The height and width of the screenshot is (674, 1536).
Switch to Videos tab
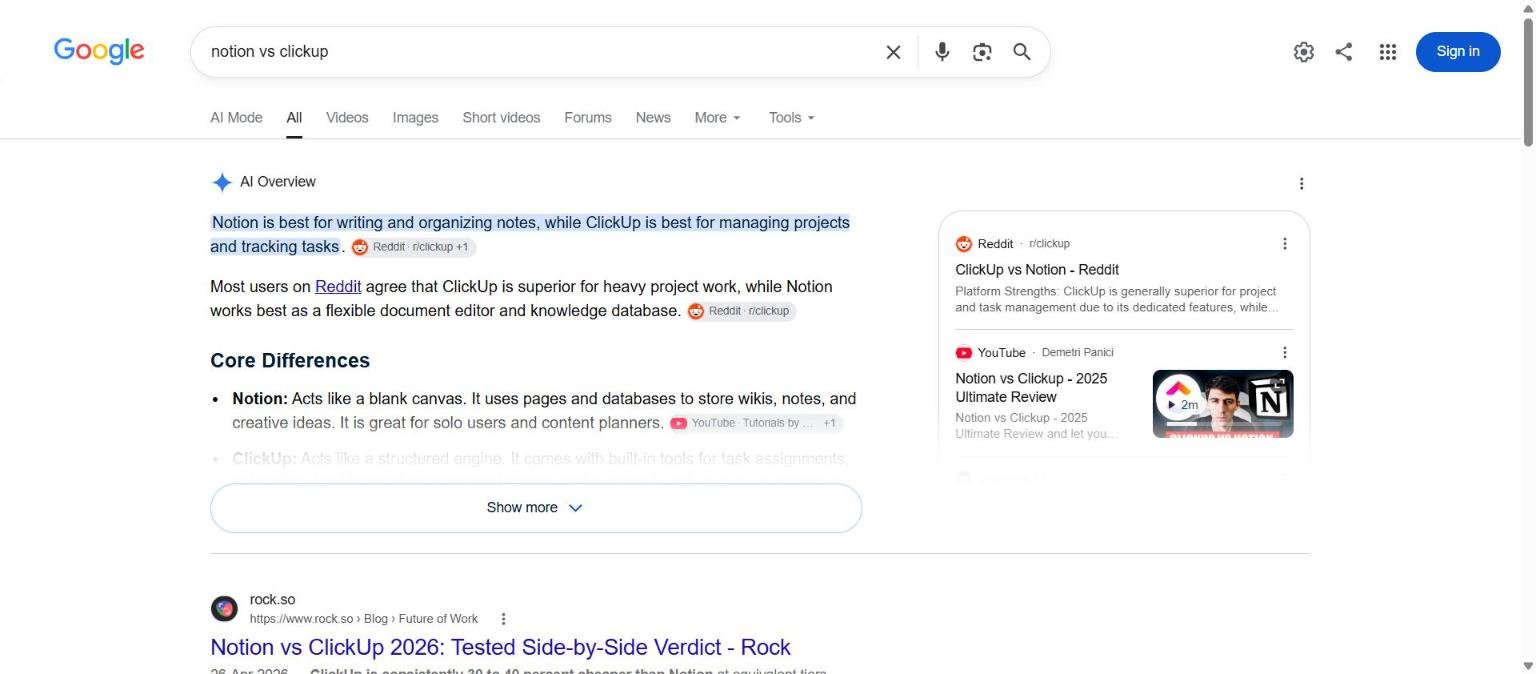coord(347,117)
